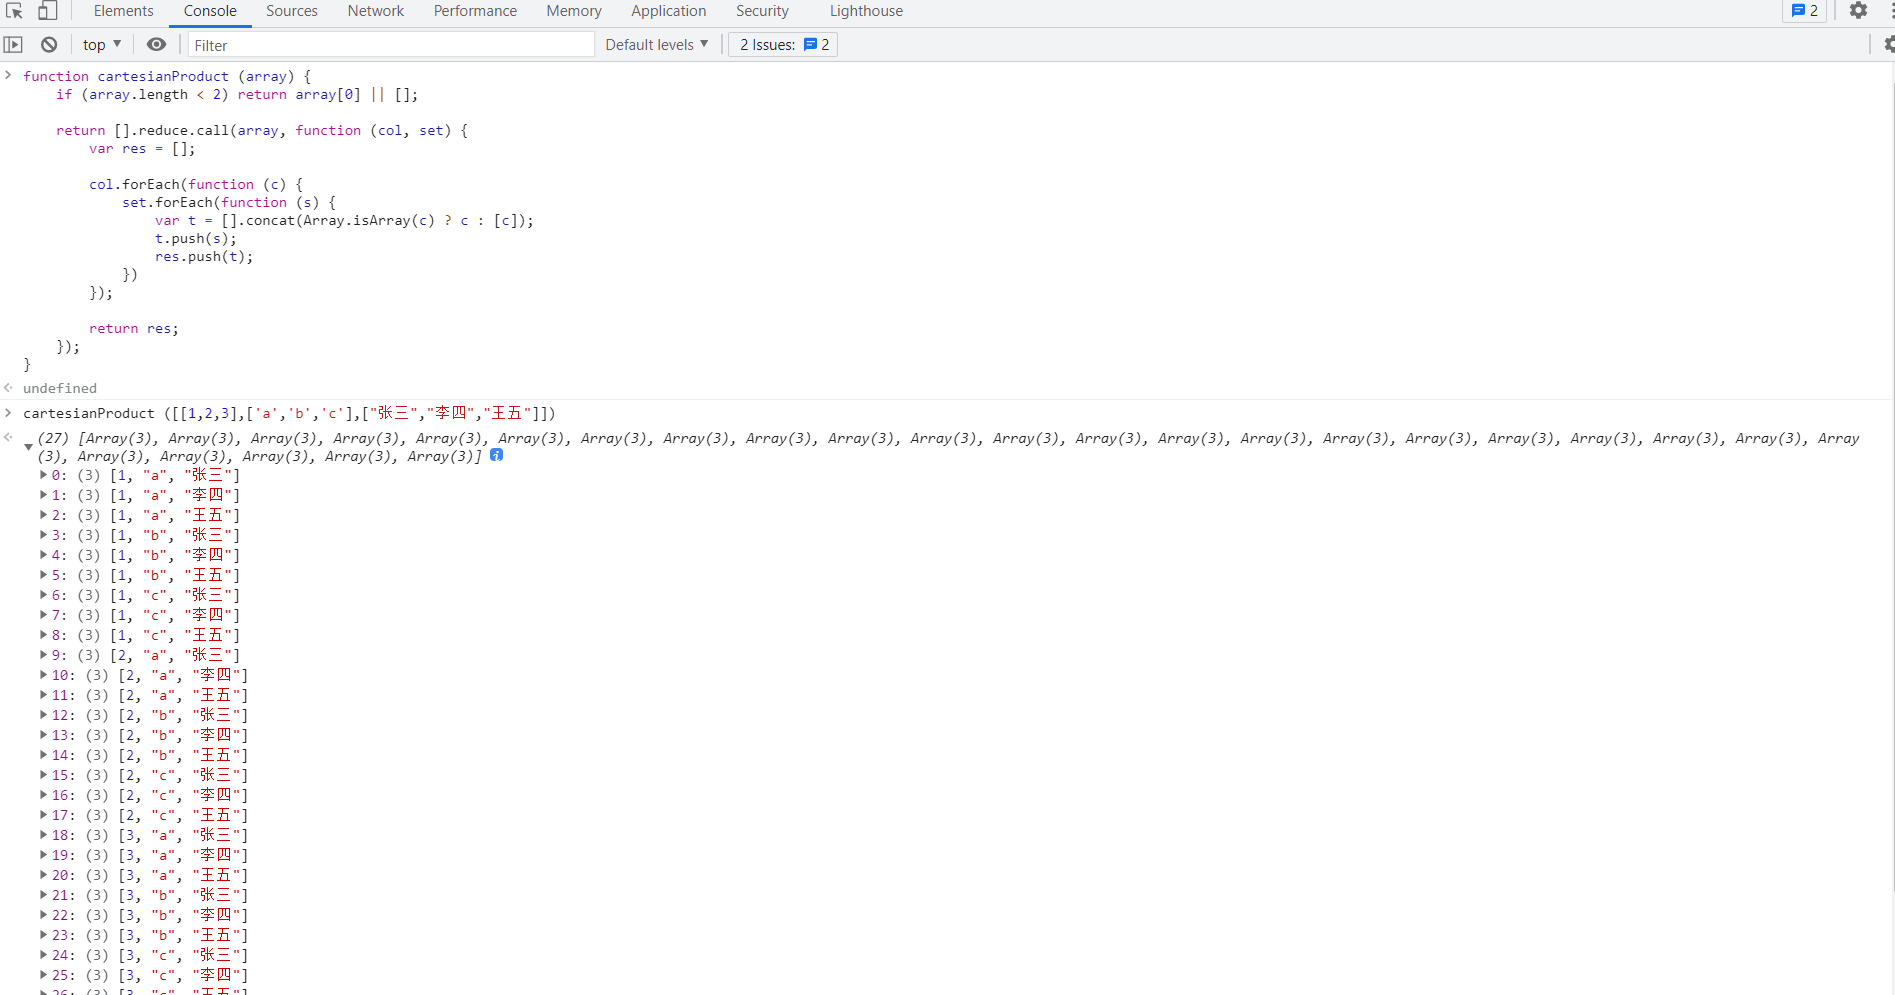Expand array item 25: [3, "c", "李四"]

(x=43, y=975)
